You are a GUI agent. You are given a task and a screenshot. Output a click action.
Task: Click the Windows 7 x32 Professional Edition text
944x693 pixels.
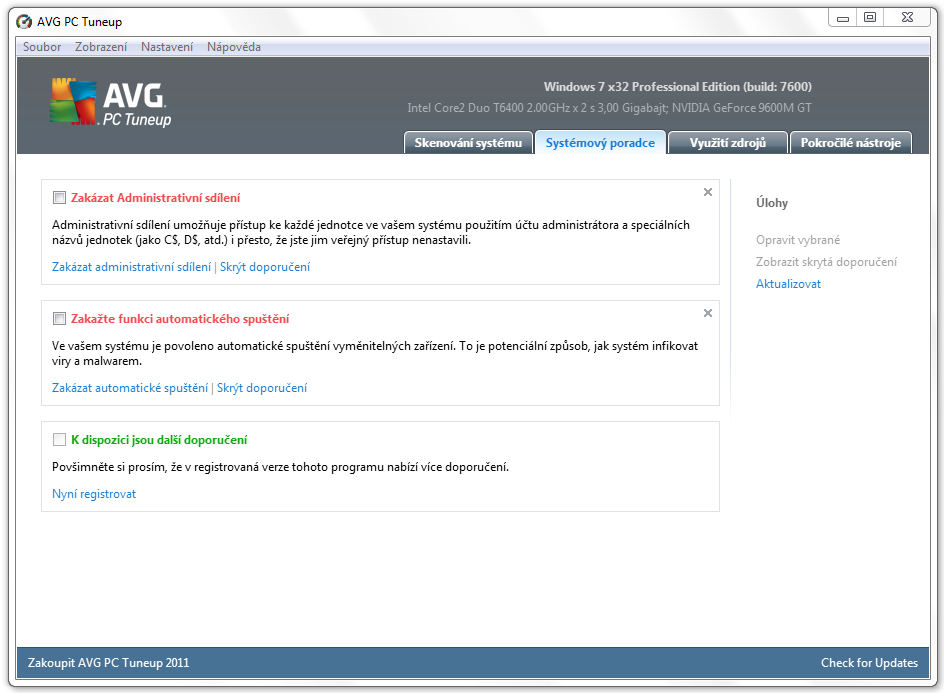678,87
